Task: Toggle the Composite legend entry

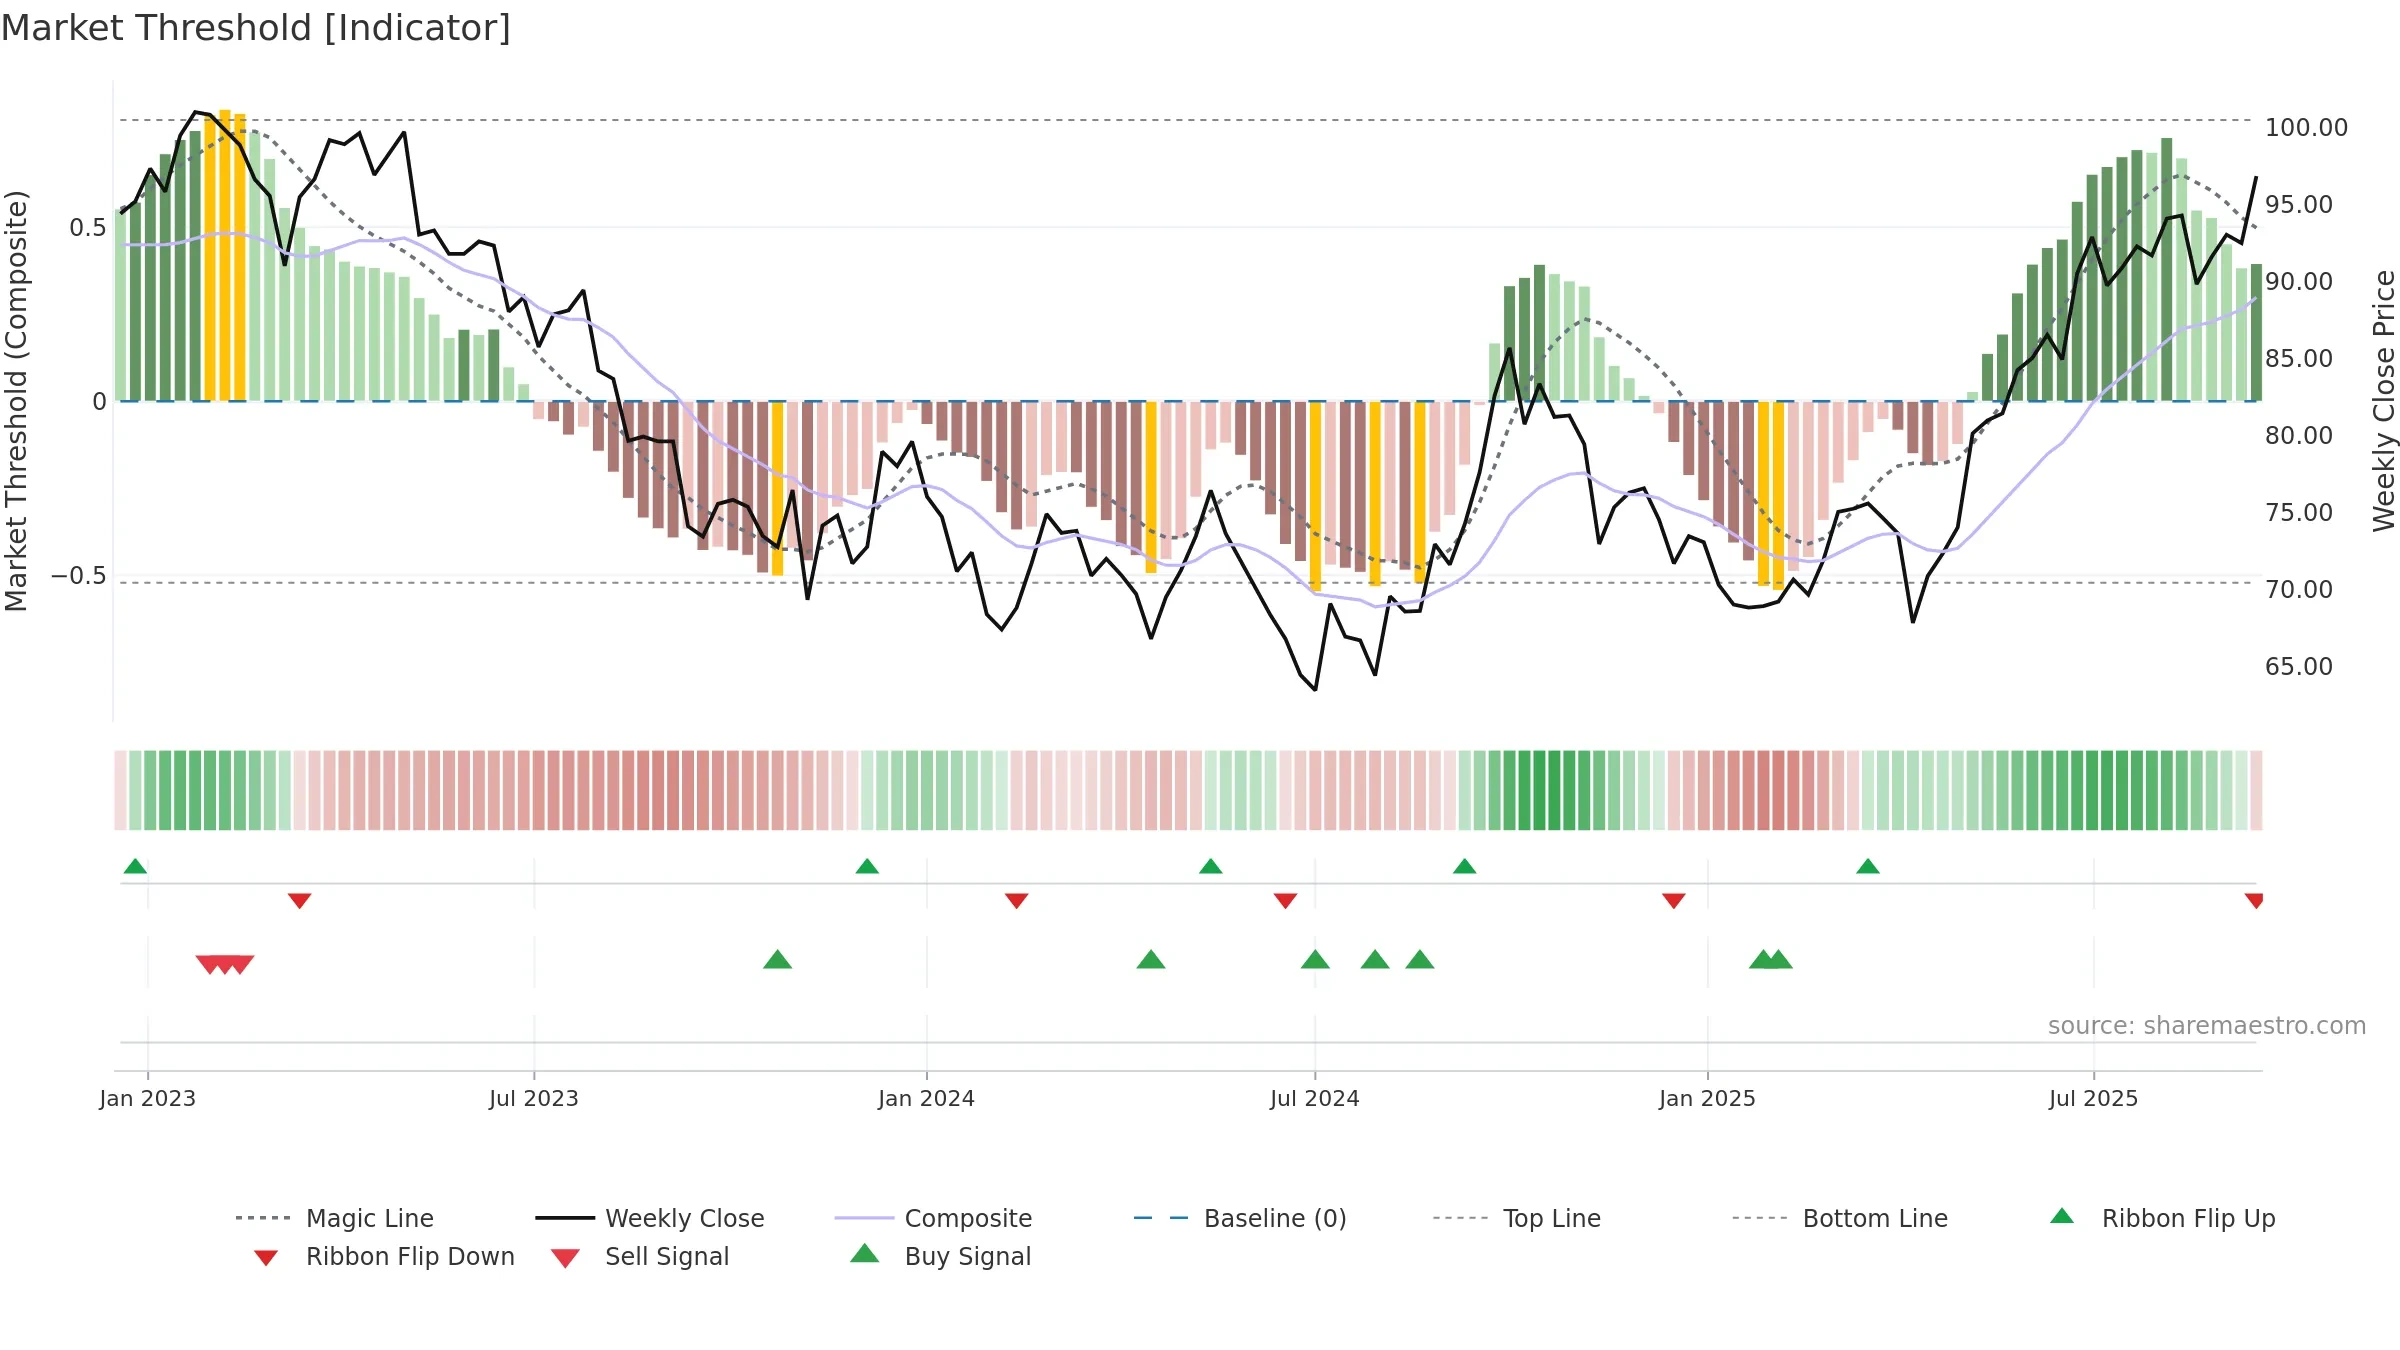Action: coord(933,1218)
